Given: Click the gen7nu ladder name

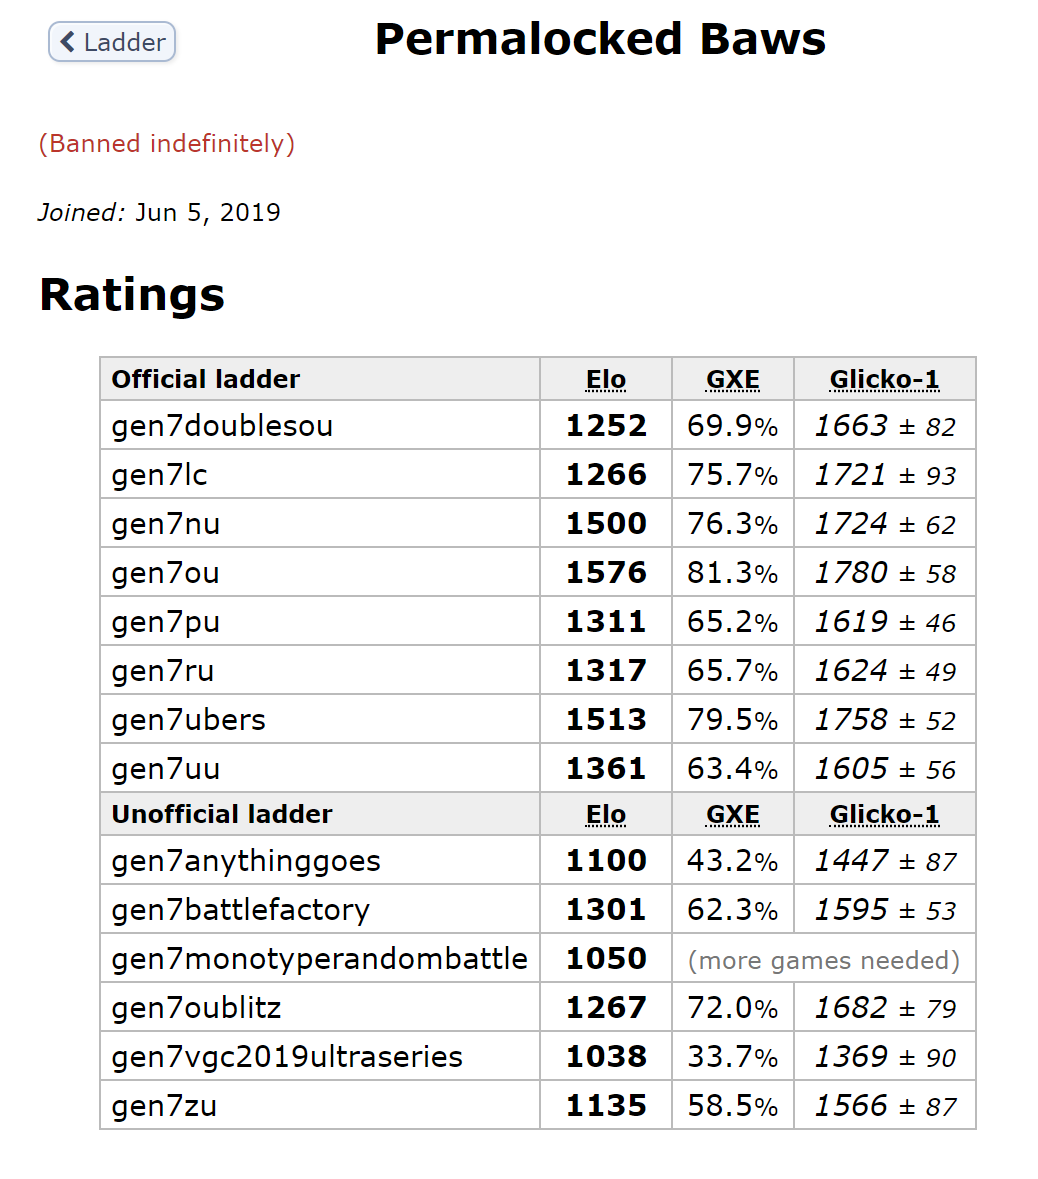Looking at the screenshot, I should (166, 524).
